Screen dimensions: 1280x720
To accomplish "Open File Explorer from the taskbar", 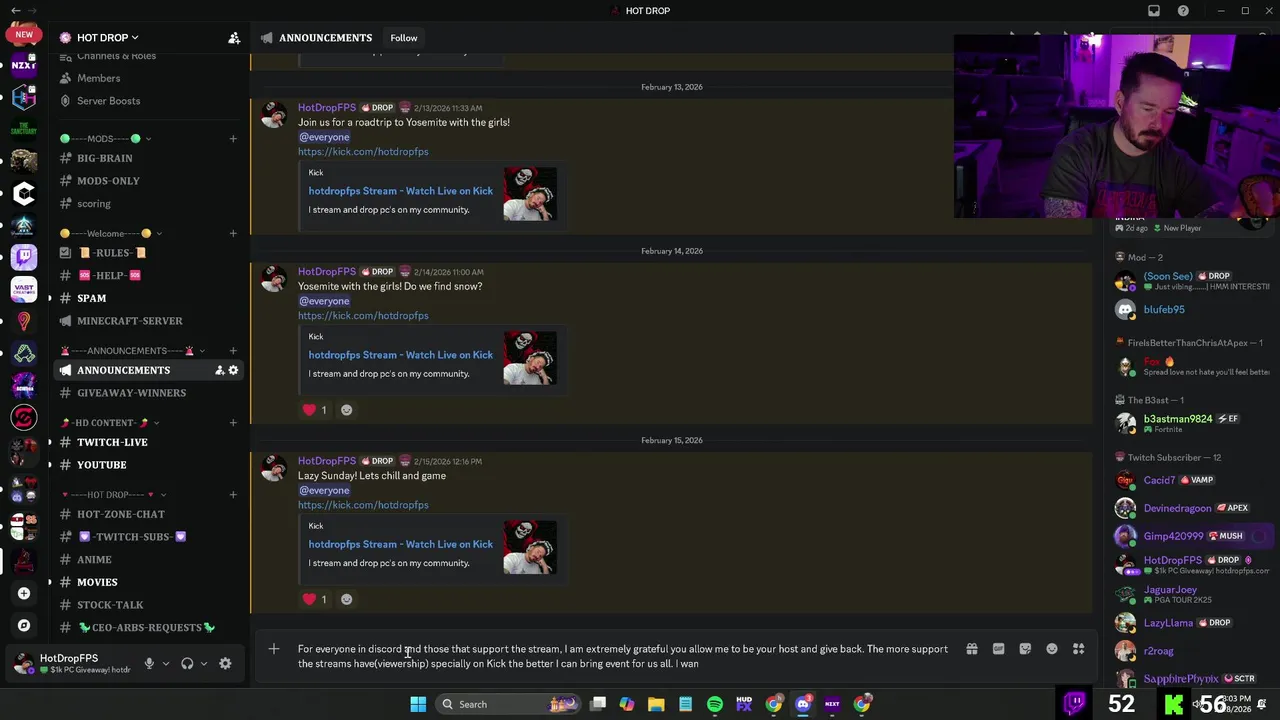I will [x=656, y=704].
